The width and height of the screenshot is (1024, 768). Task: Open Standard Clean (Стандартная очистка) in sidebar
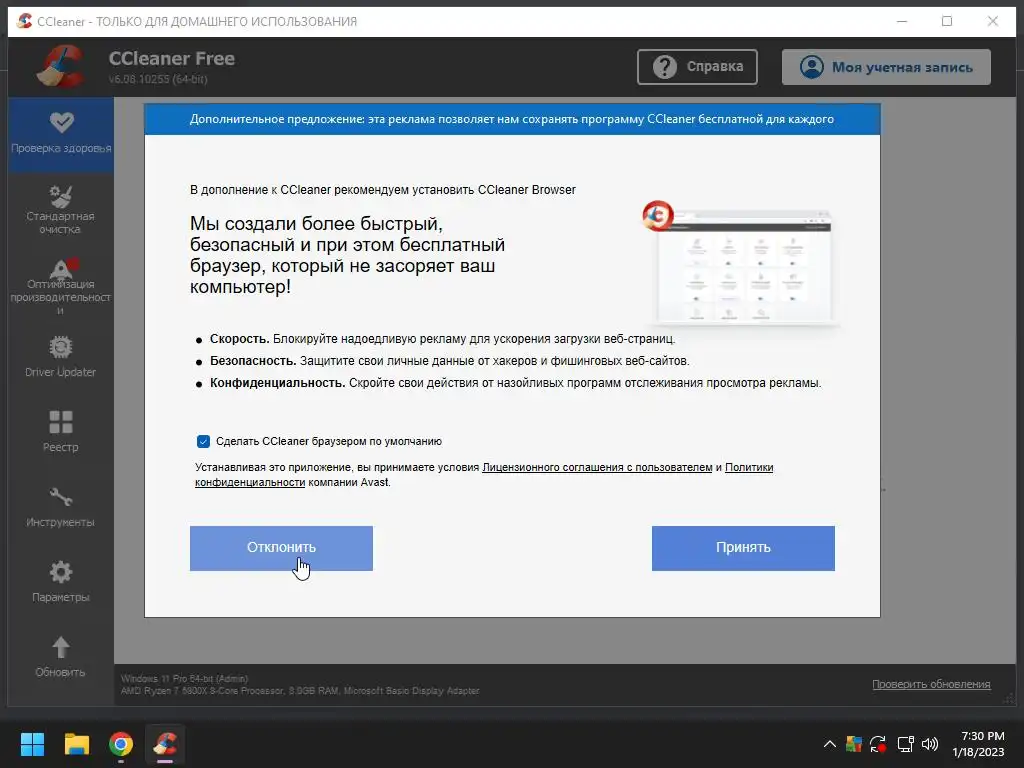click(x=61, y=210)
